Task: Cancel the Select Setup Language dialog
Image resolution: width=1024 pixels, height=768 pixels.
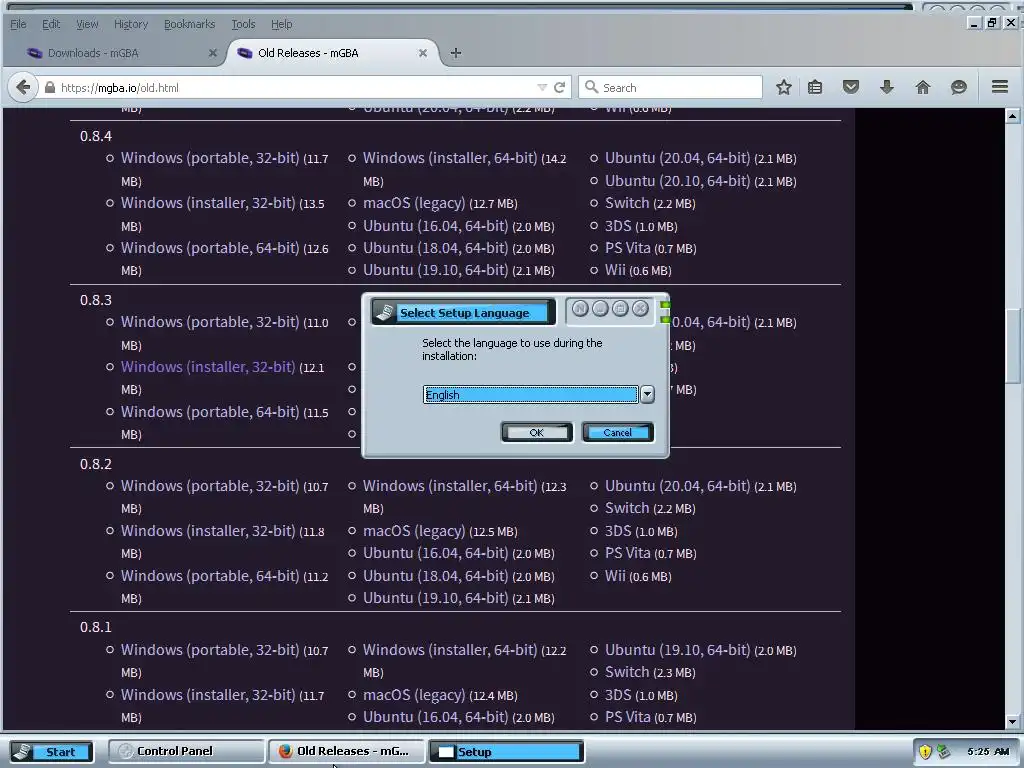Action: tap(618, 432)
